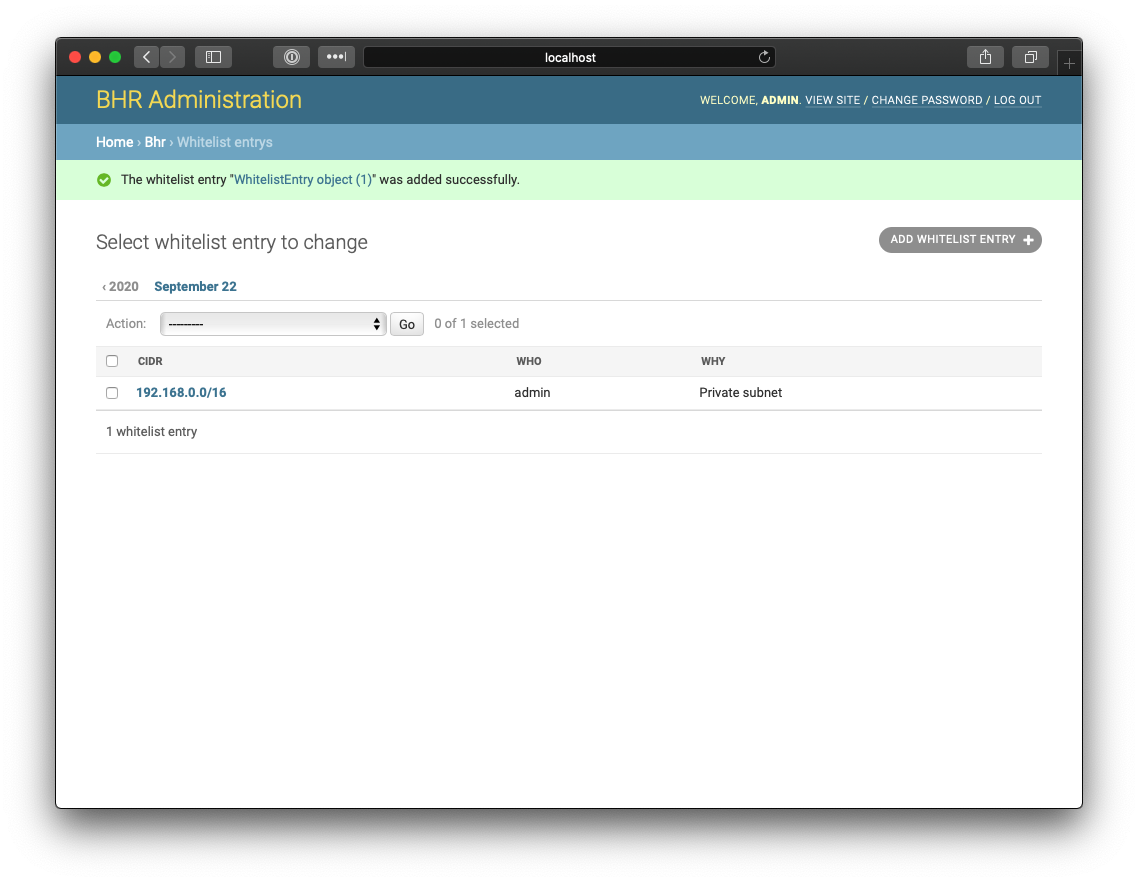Image resolution: width=1138 pixels, height=882 pixels.
Task: Click the WHO column header
Action: 529,362
